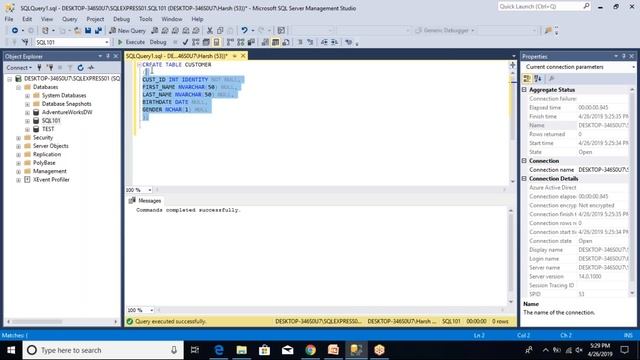Click the Connect plug icon in Object Explorer
Image resolution: width=640 pixels, height=360 pixels.
point(40,68)
